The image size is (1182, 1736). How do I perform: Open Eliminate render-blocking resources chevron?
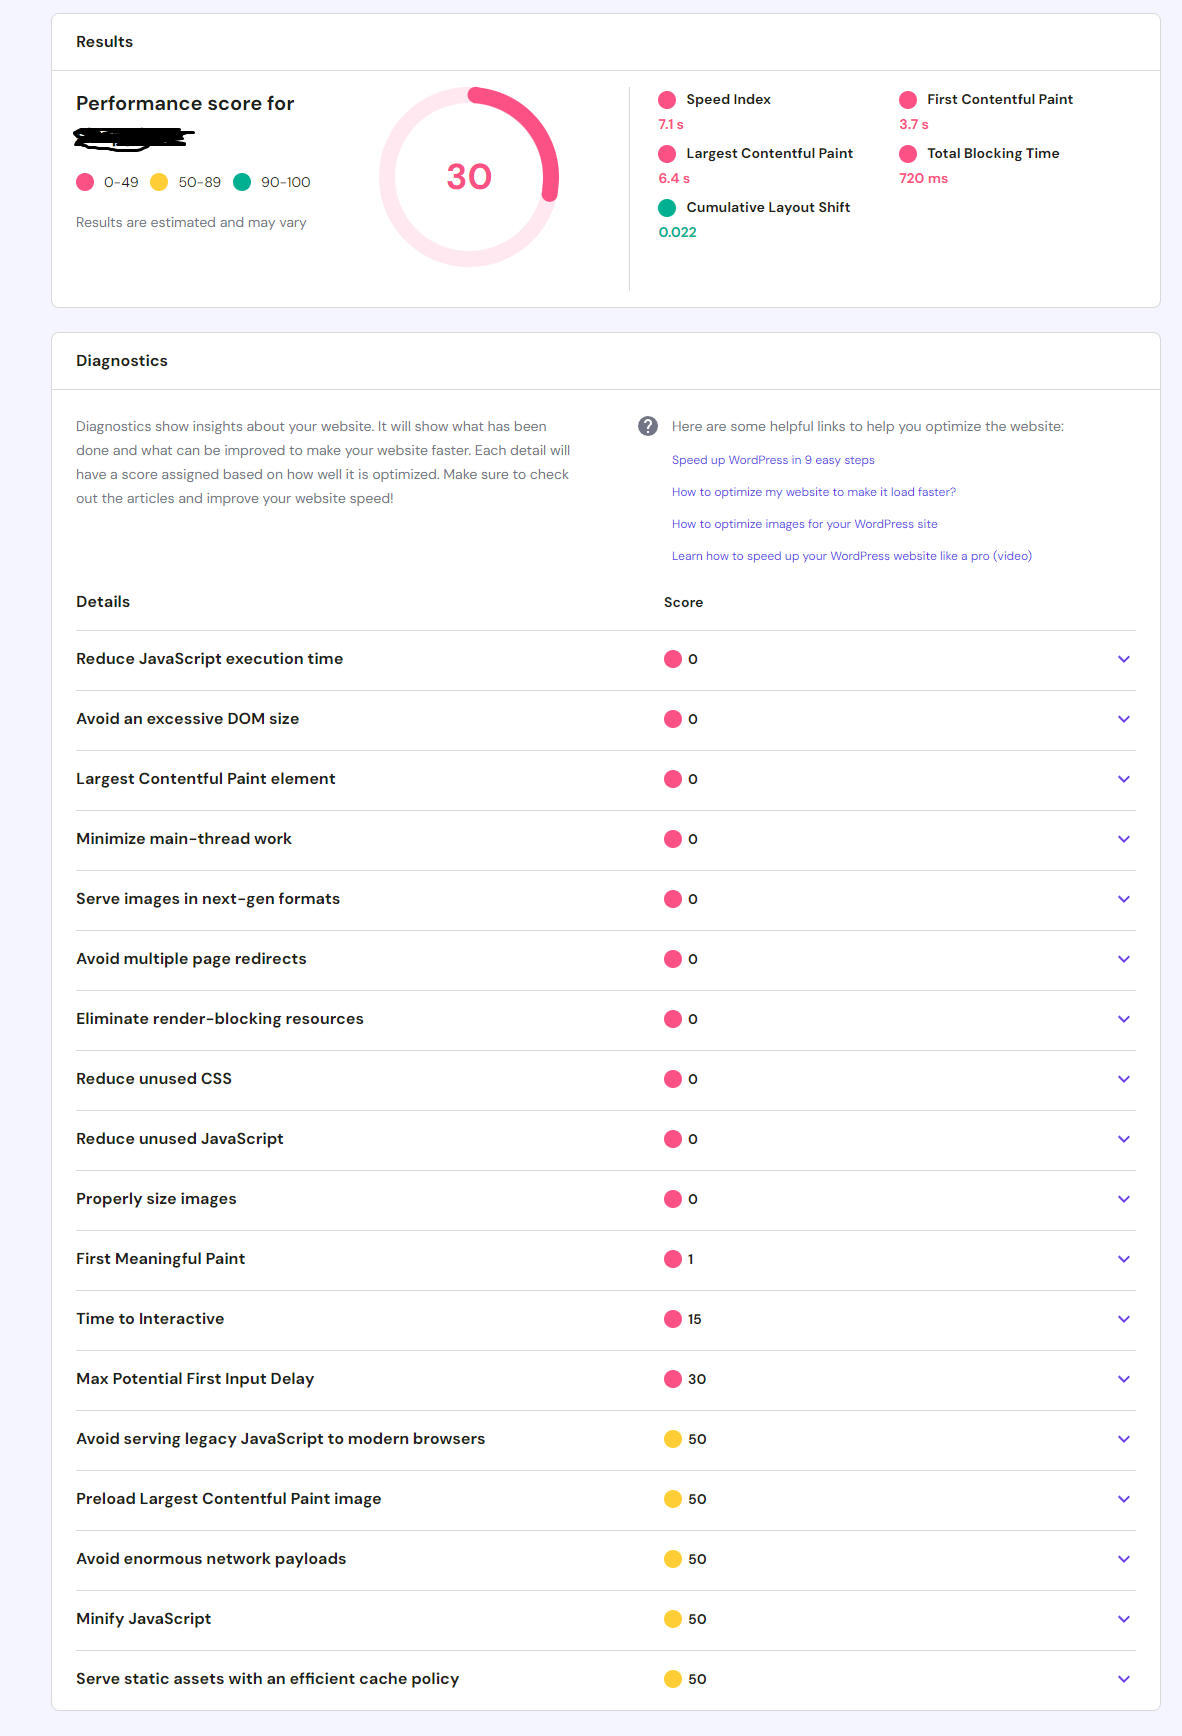[x=1124, y=1019]
